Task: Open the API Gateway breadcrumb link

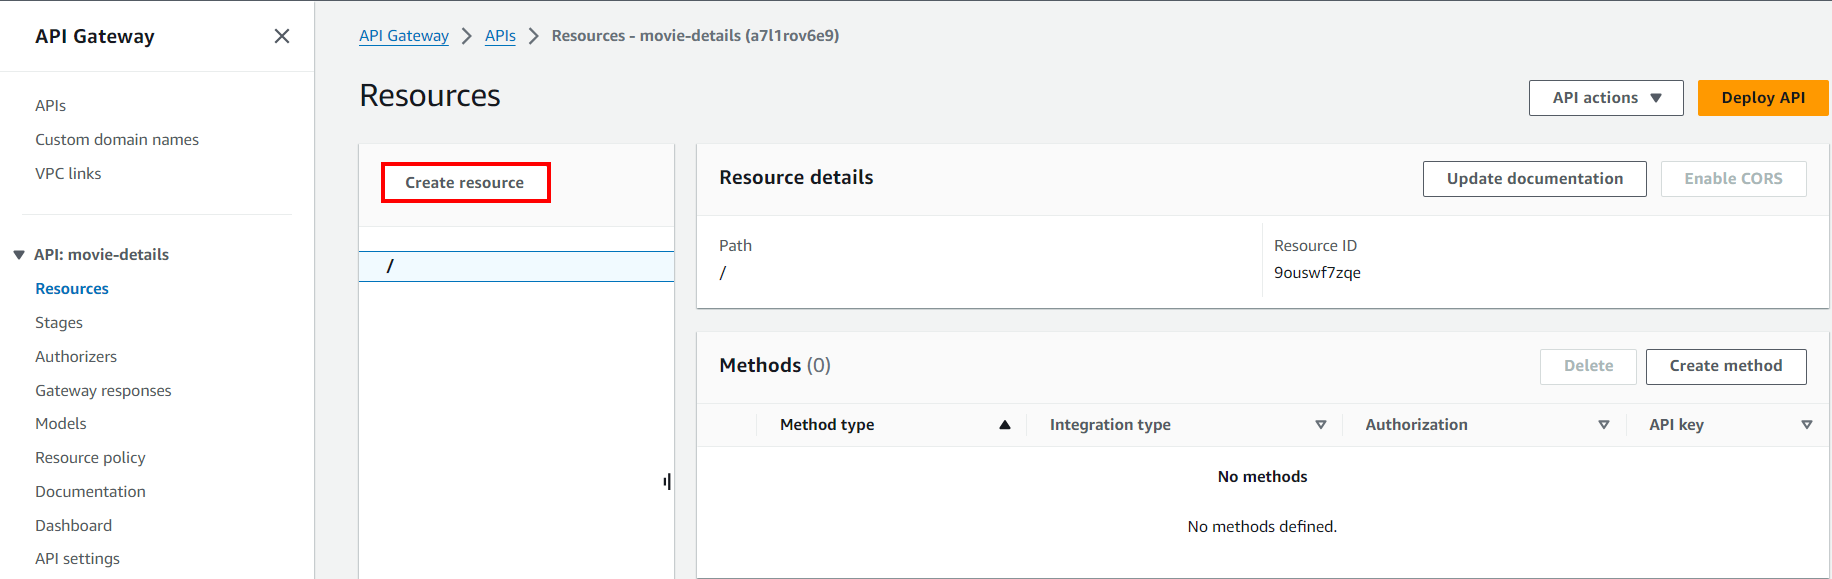Action: point(404,36)
